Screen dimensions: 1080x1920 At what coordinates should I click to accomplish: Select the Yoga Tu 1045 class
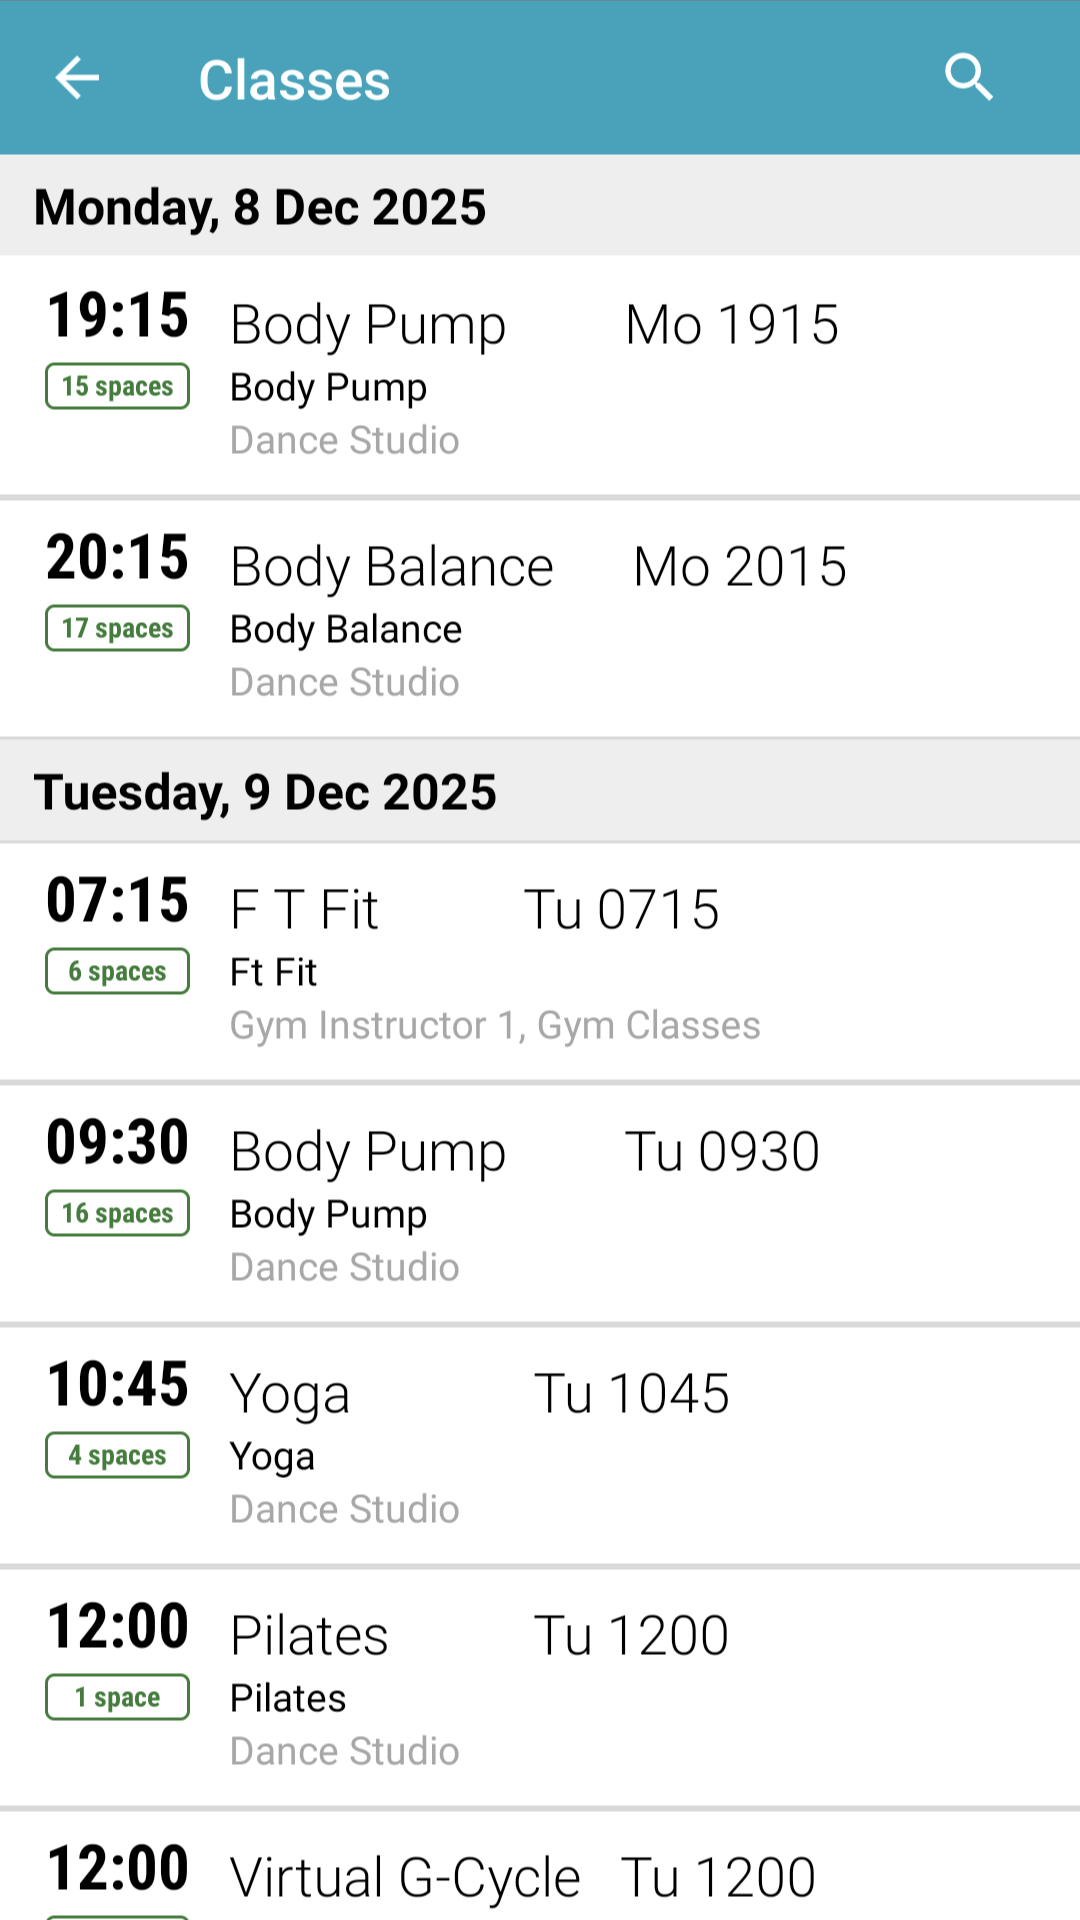[x=480, y=1395]
